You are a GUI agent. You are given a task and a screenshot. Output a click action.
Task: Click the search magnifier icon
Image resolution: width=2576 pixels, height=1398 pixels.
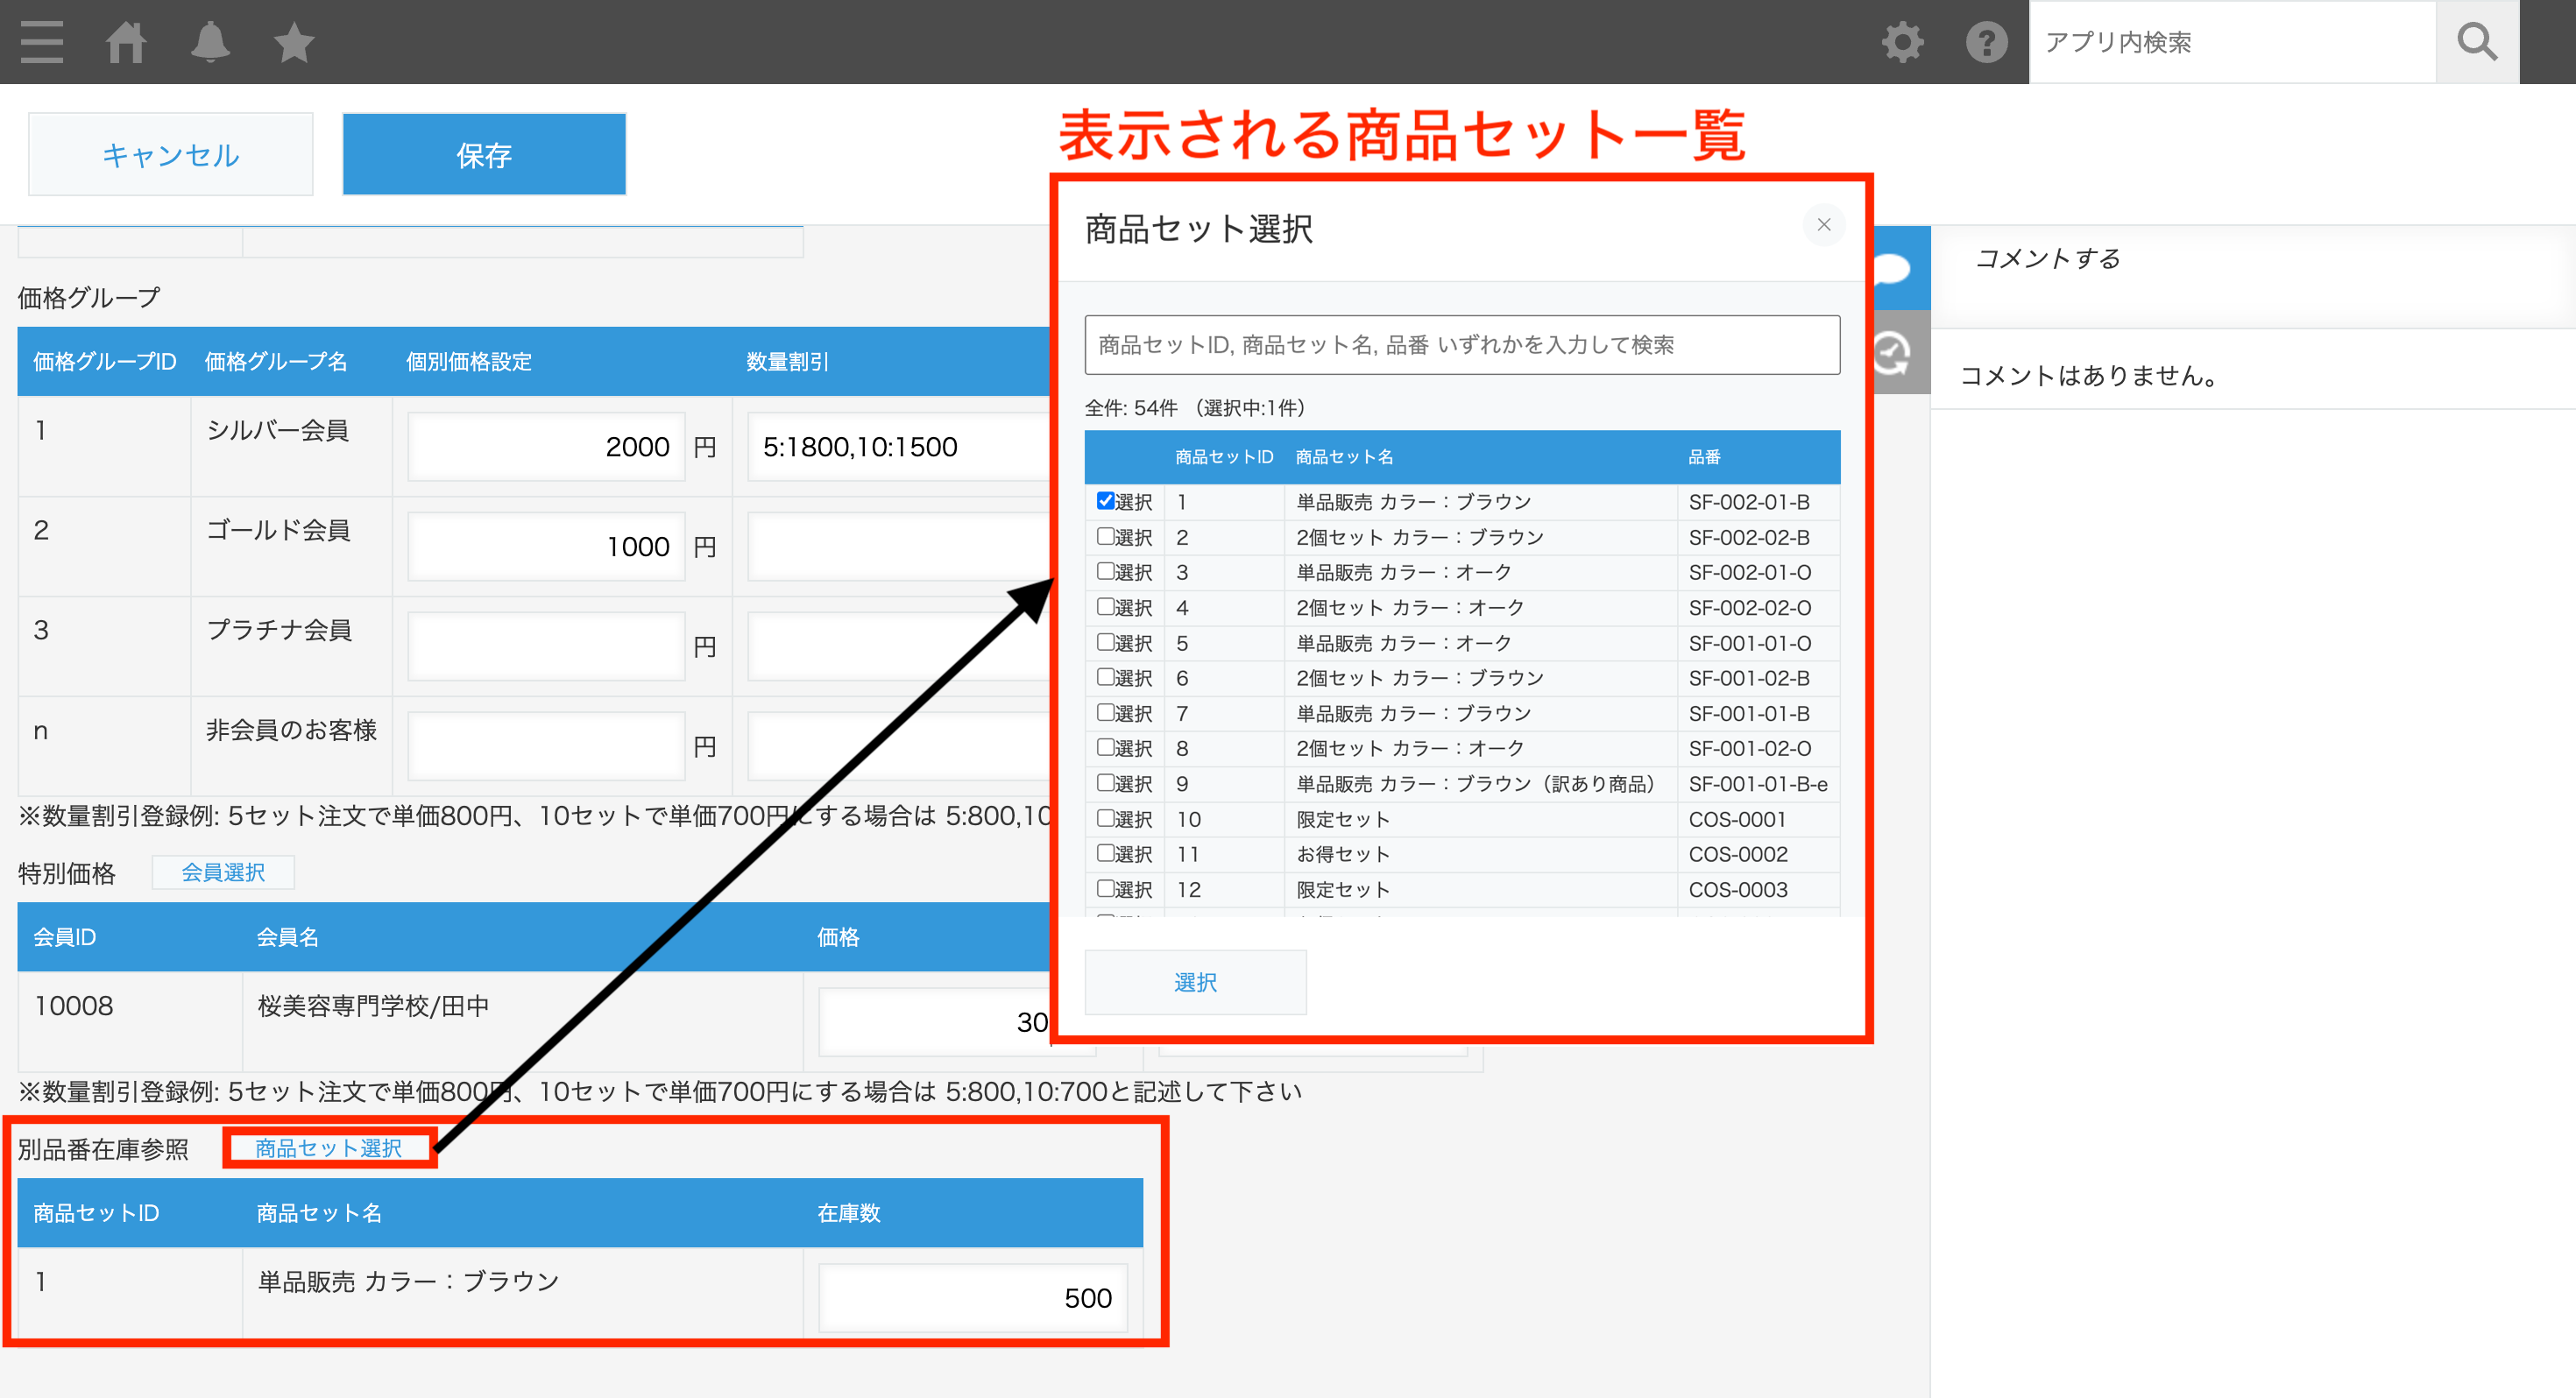pyautogui.click(x=2477, y=42)
